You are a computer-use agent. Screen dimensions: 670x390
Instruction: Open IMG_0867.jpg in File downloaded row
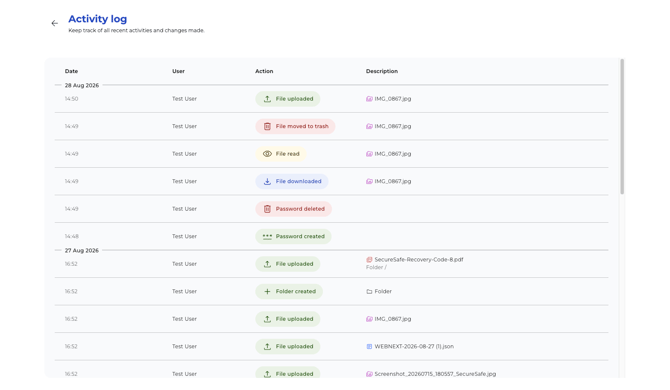click(x=393, y=182)
